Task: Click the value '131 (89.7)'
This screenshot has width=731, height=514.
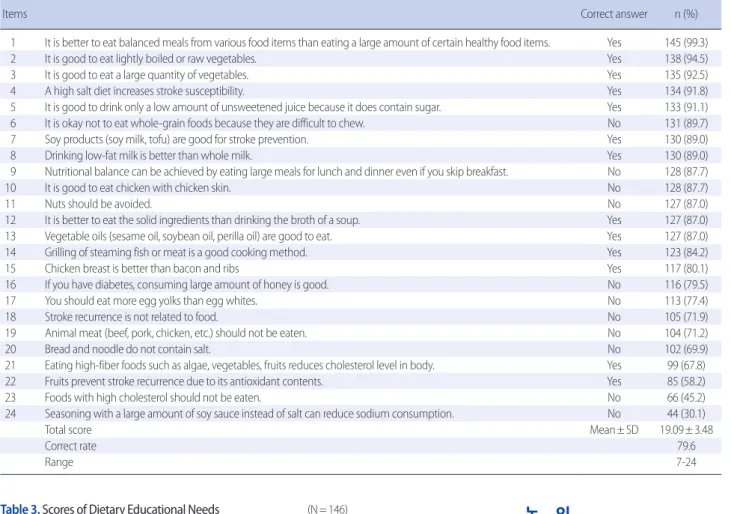Action: (x=686, y=123)
